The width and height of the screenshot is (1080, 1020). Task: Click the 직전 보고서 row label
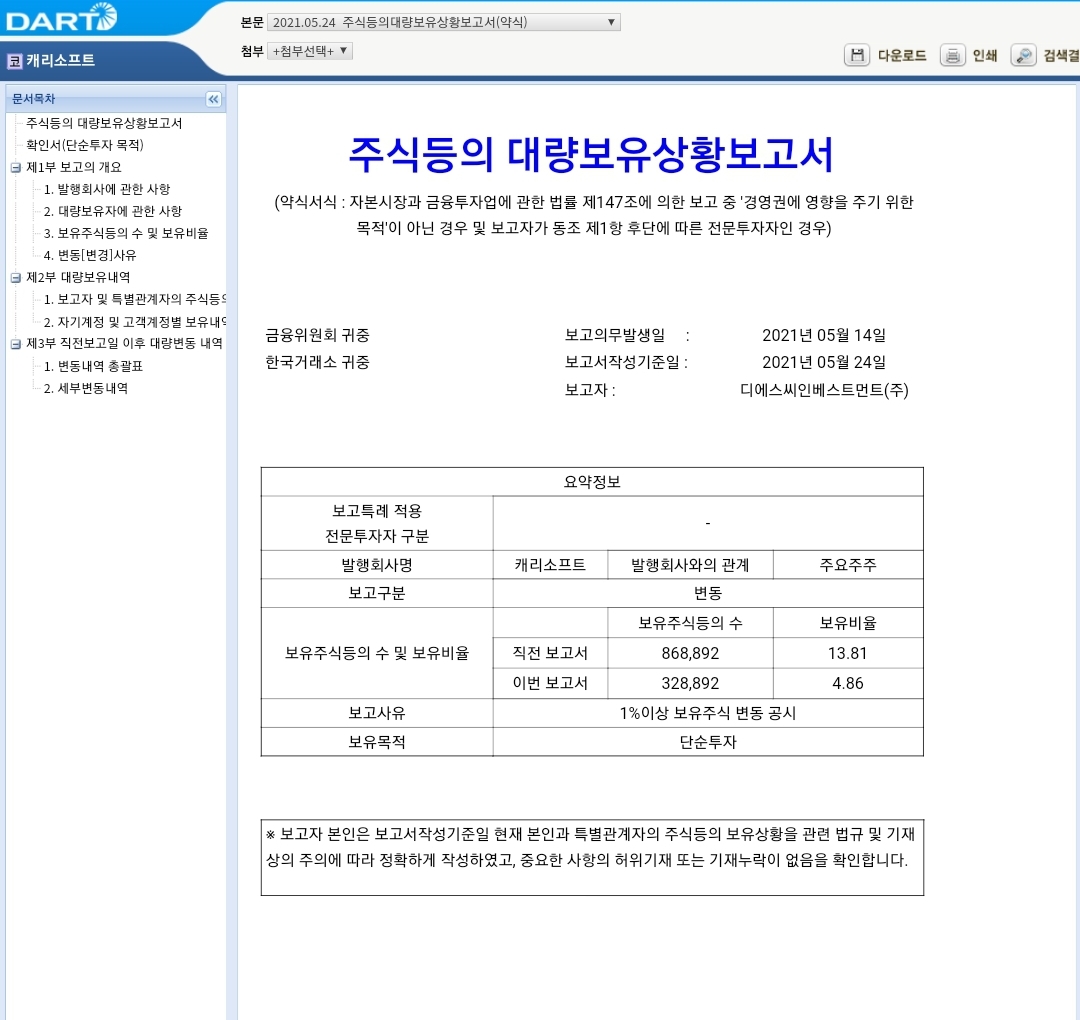[x=550, y=653]
